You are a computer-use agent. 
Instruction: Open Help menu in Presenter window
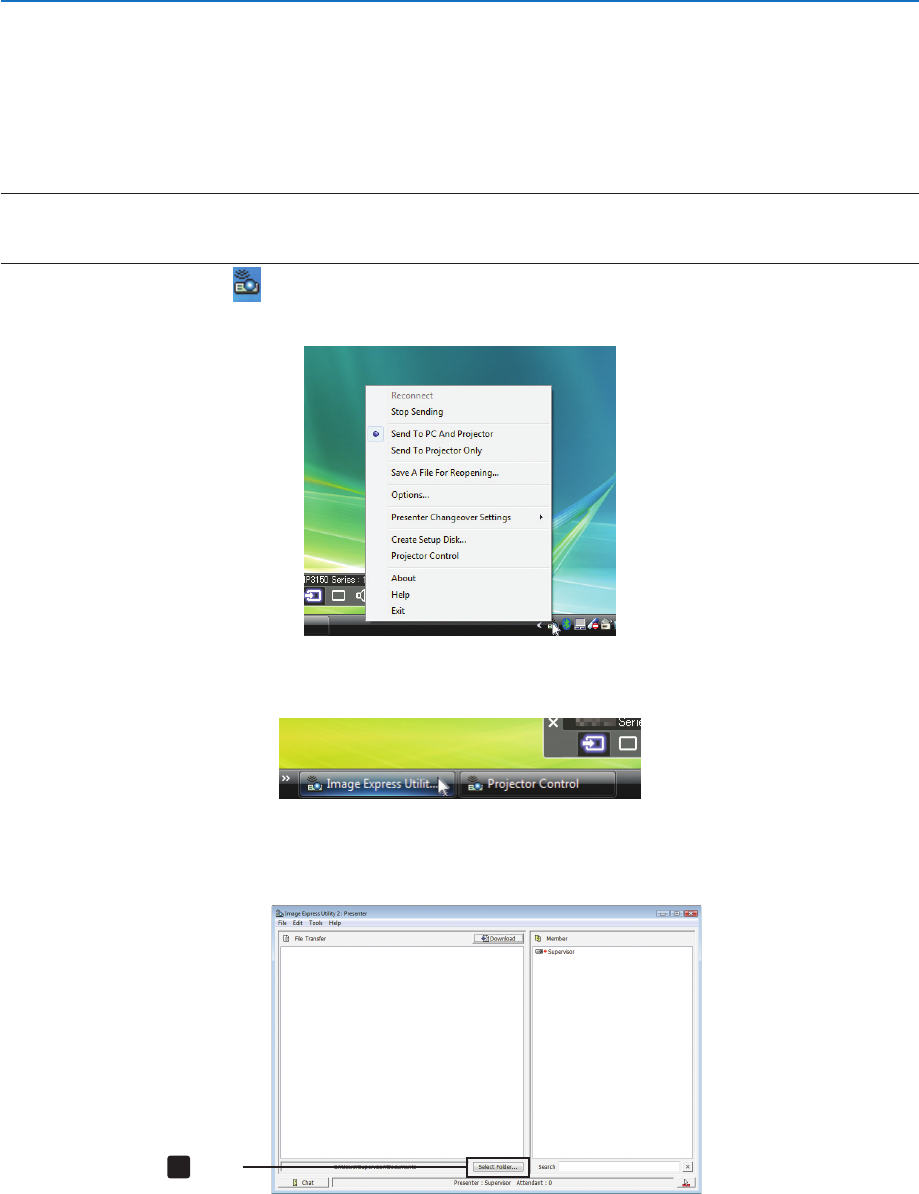coord(335,923)
